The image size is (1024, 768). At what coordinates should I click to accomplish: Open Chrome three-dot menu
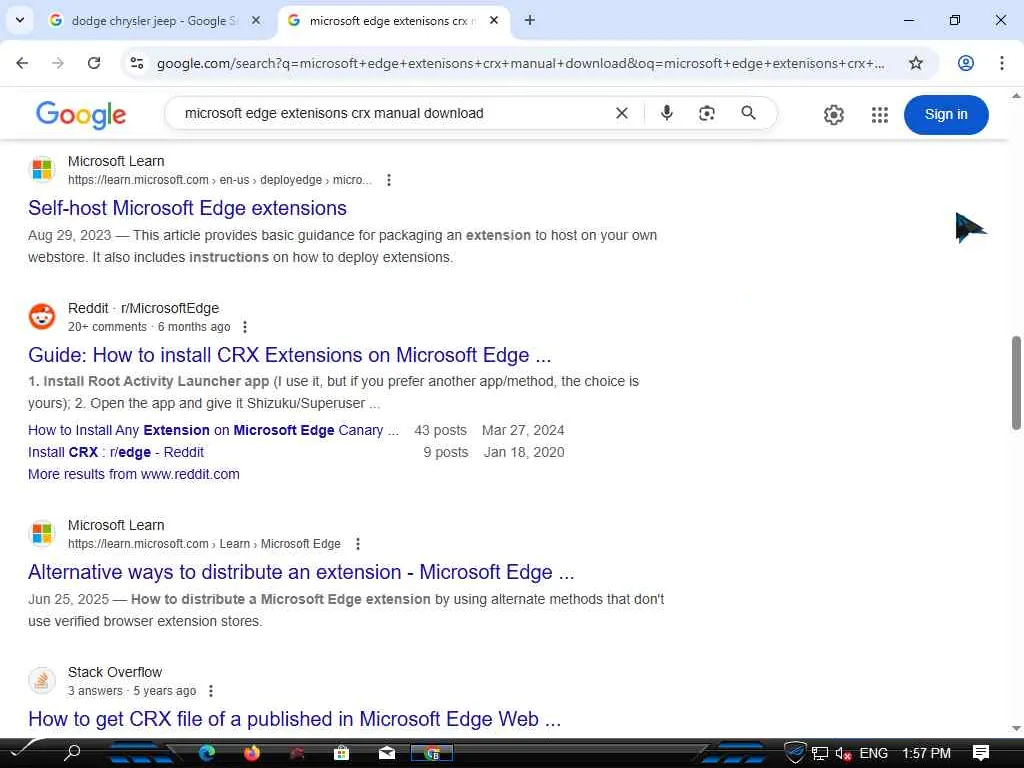coord(1001,63)
